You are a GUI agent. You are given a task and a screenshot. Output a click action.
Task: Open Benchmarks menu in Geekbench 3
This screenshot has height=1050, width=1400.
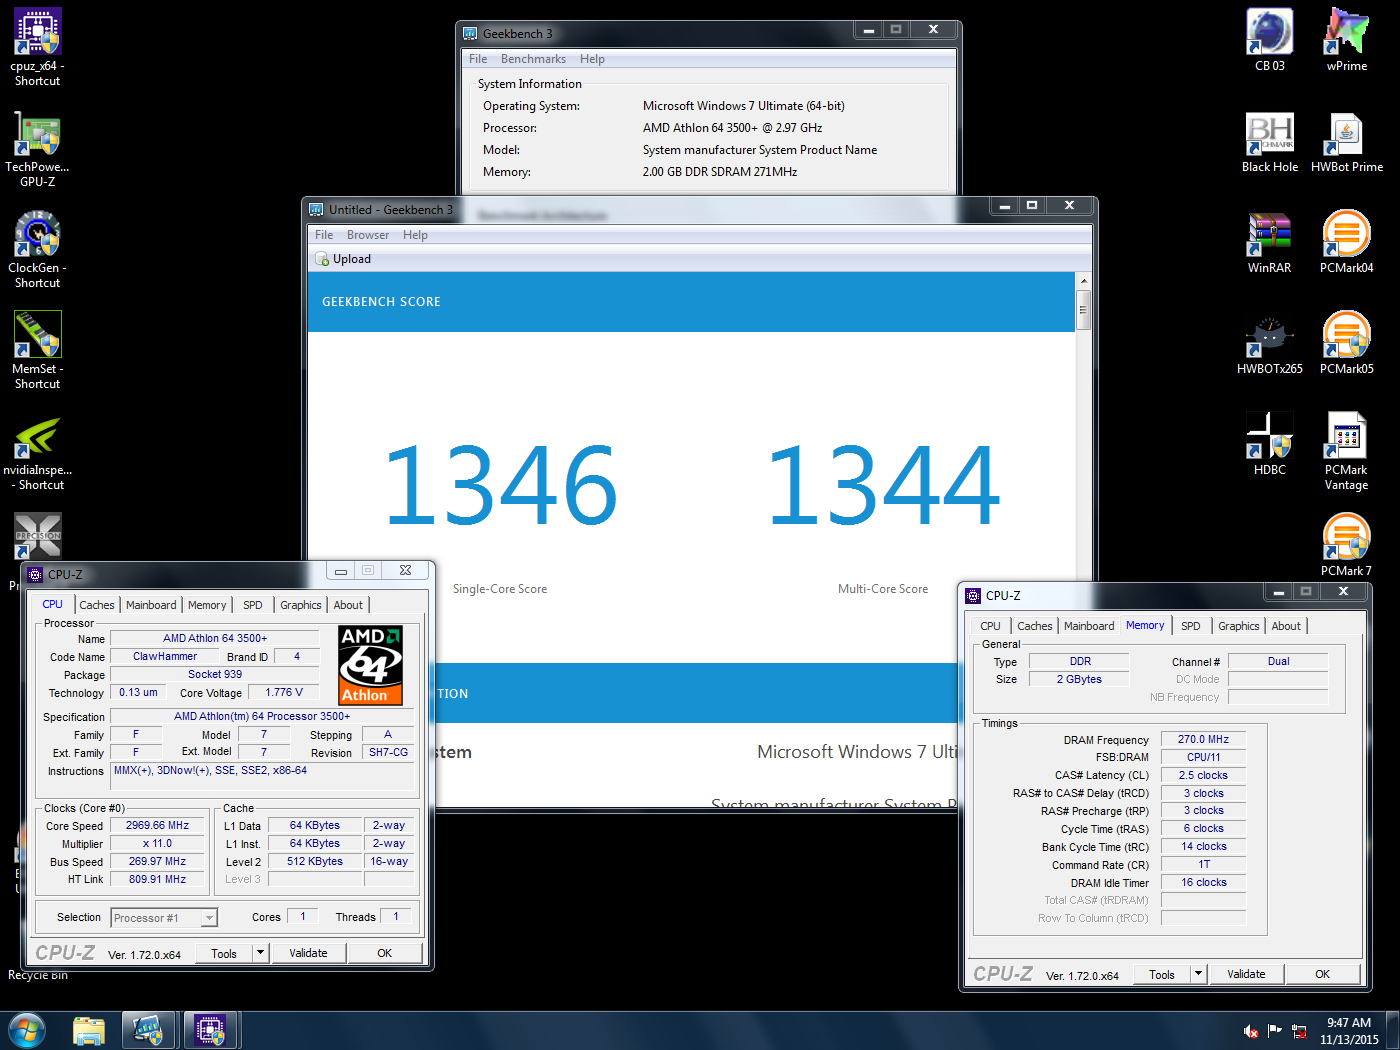coord(533,59)
